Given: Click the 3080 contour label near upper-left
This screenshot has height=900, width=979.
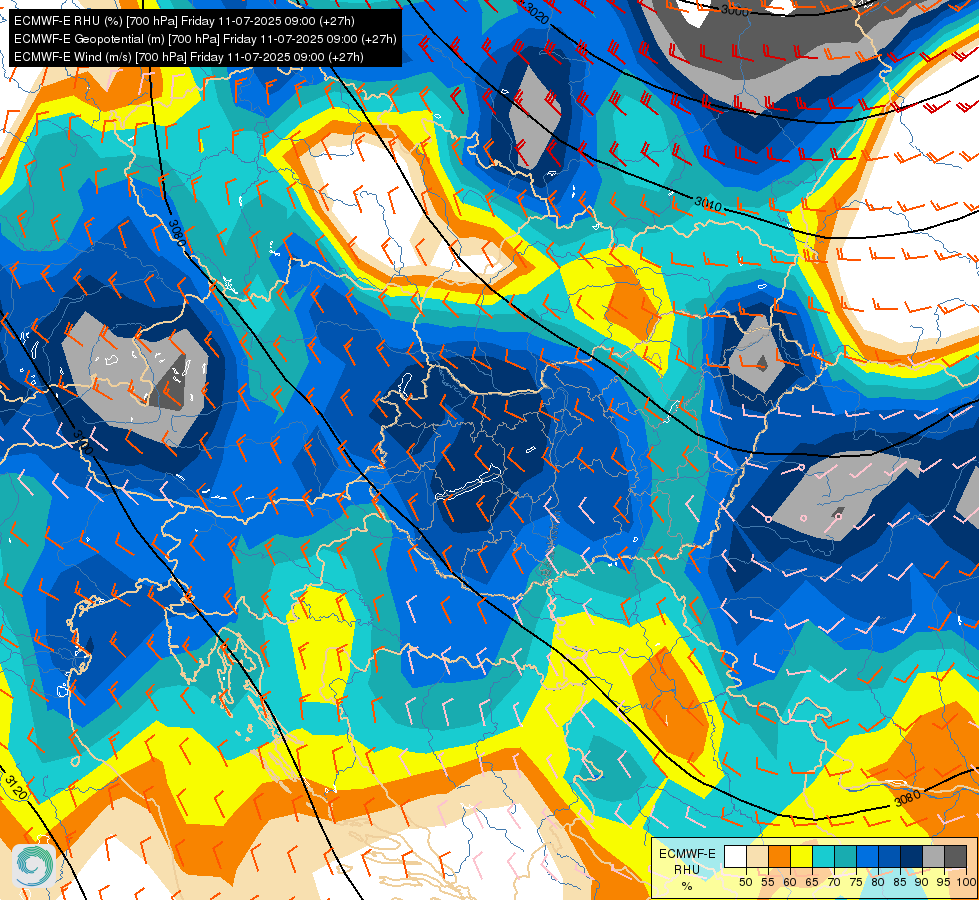Looking at the screenshot, I should (x=177, y=232).
